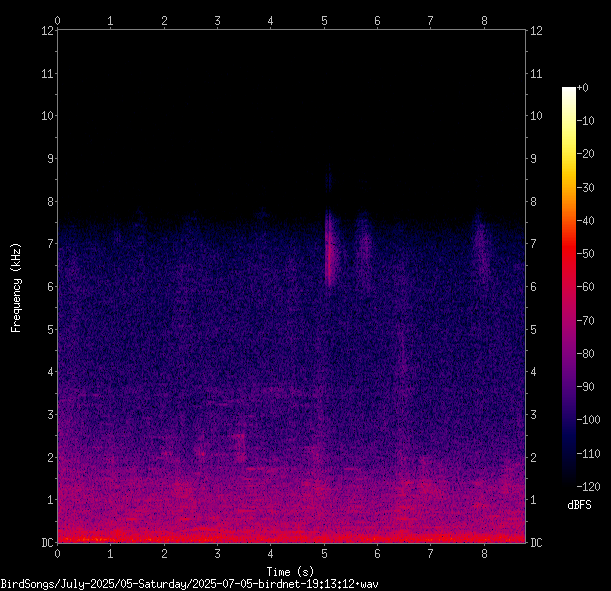Click the bottom time axis 8 label
This screenshot has height=591, width=611.
[x=484, y=553]
